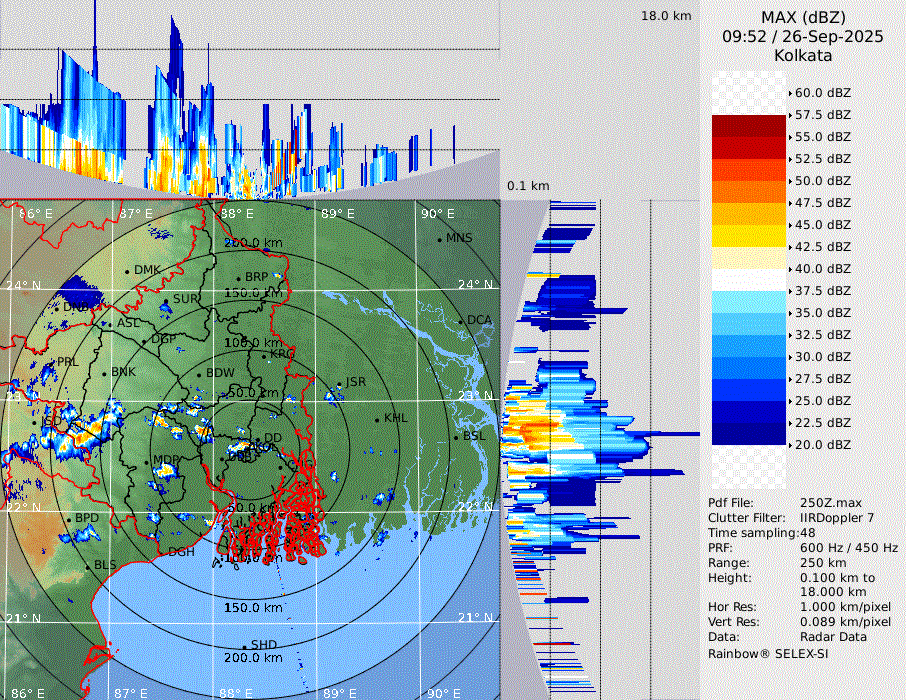Select the Clutter Filter IIRDoppler 7 value
The height and width of the screenshot is (700, 906).
[837, 518]
